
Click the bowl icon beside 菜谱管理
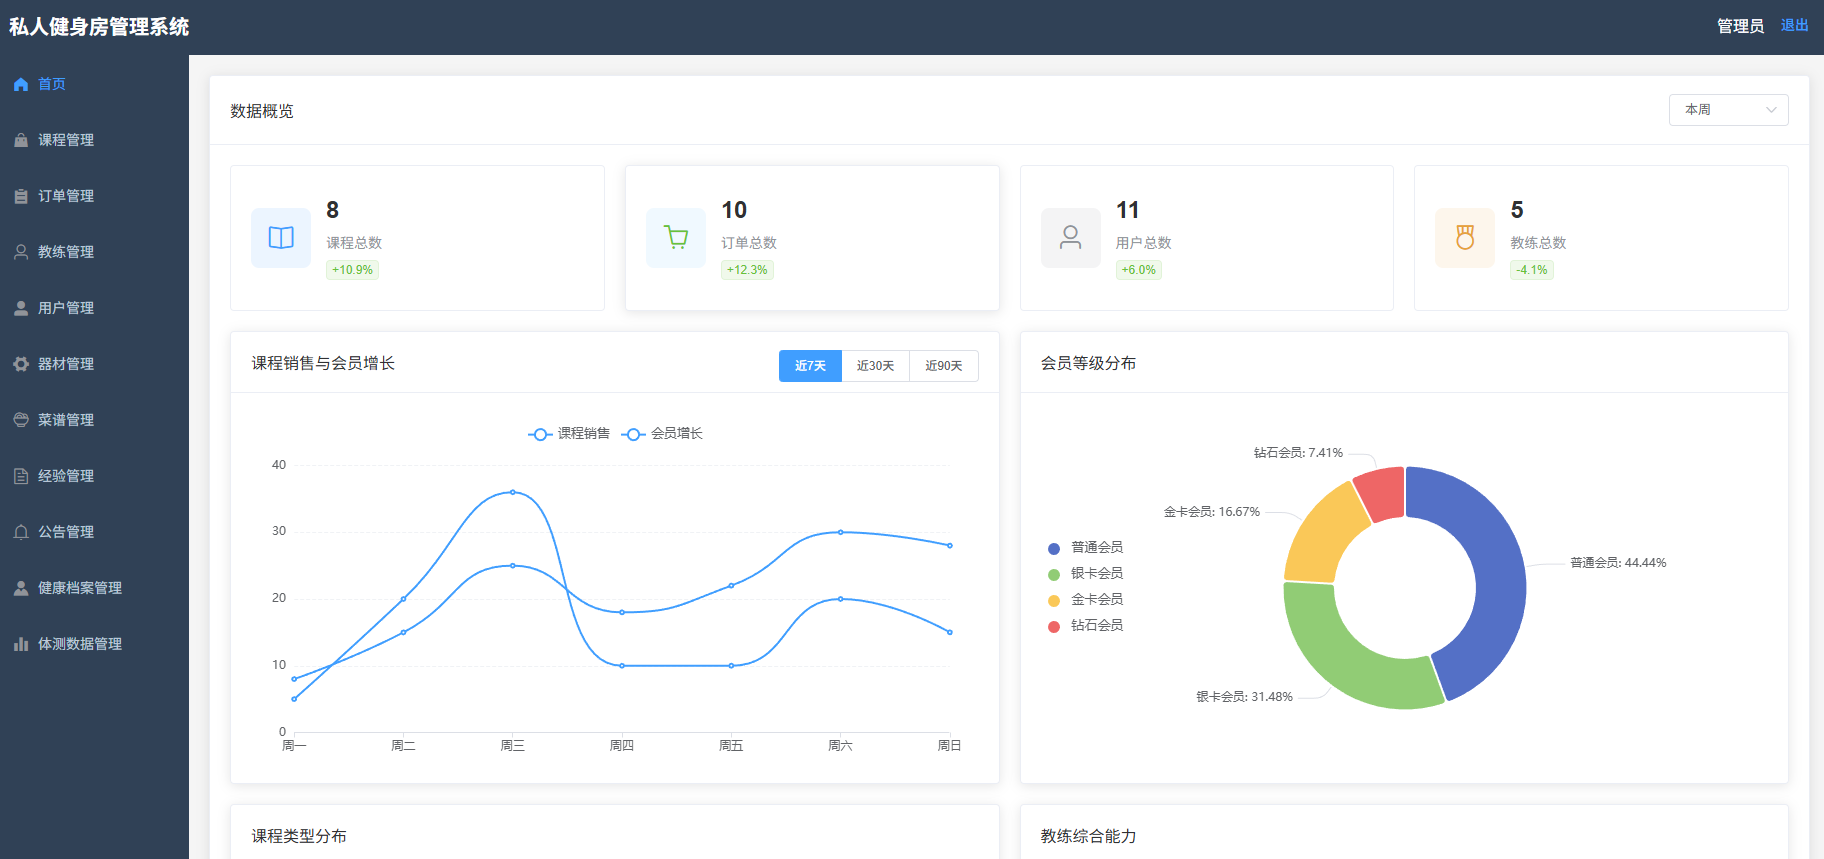tap(21, 421)
